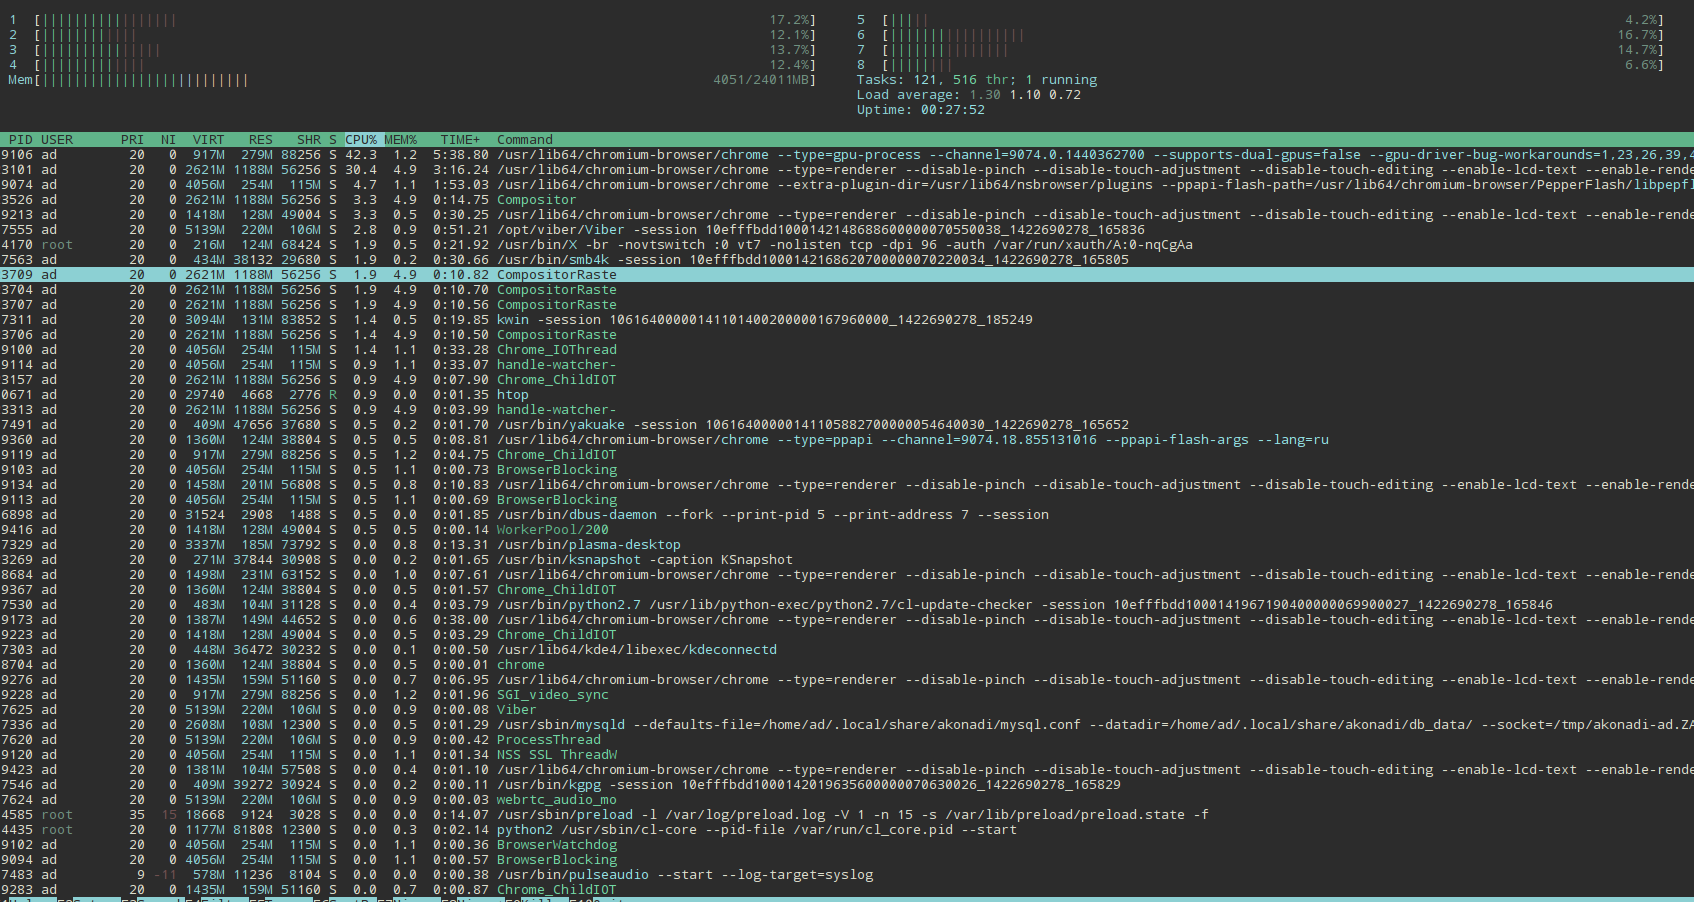The height and width of the screenshot is (902, 1694).
Task: Select the Chrome_IOThread process row
Action: (x=847, y=350)
